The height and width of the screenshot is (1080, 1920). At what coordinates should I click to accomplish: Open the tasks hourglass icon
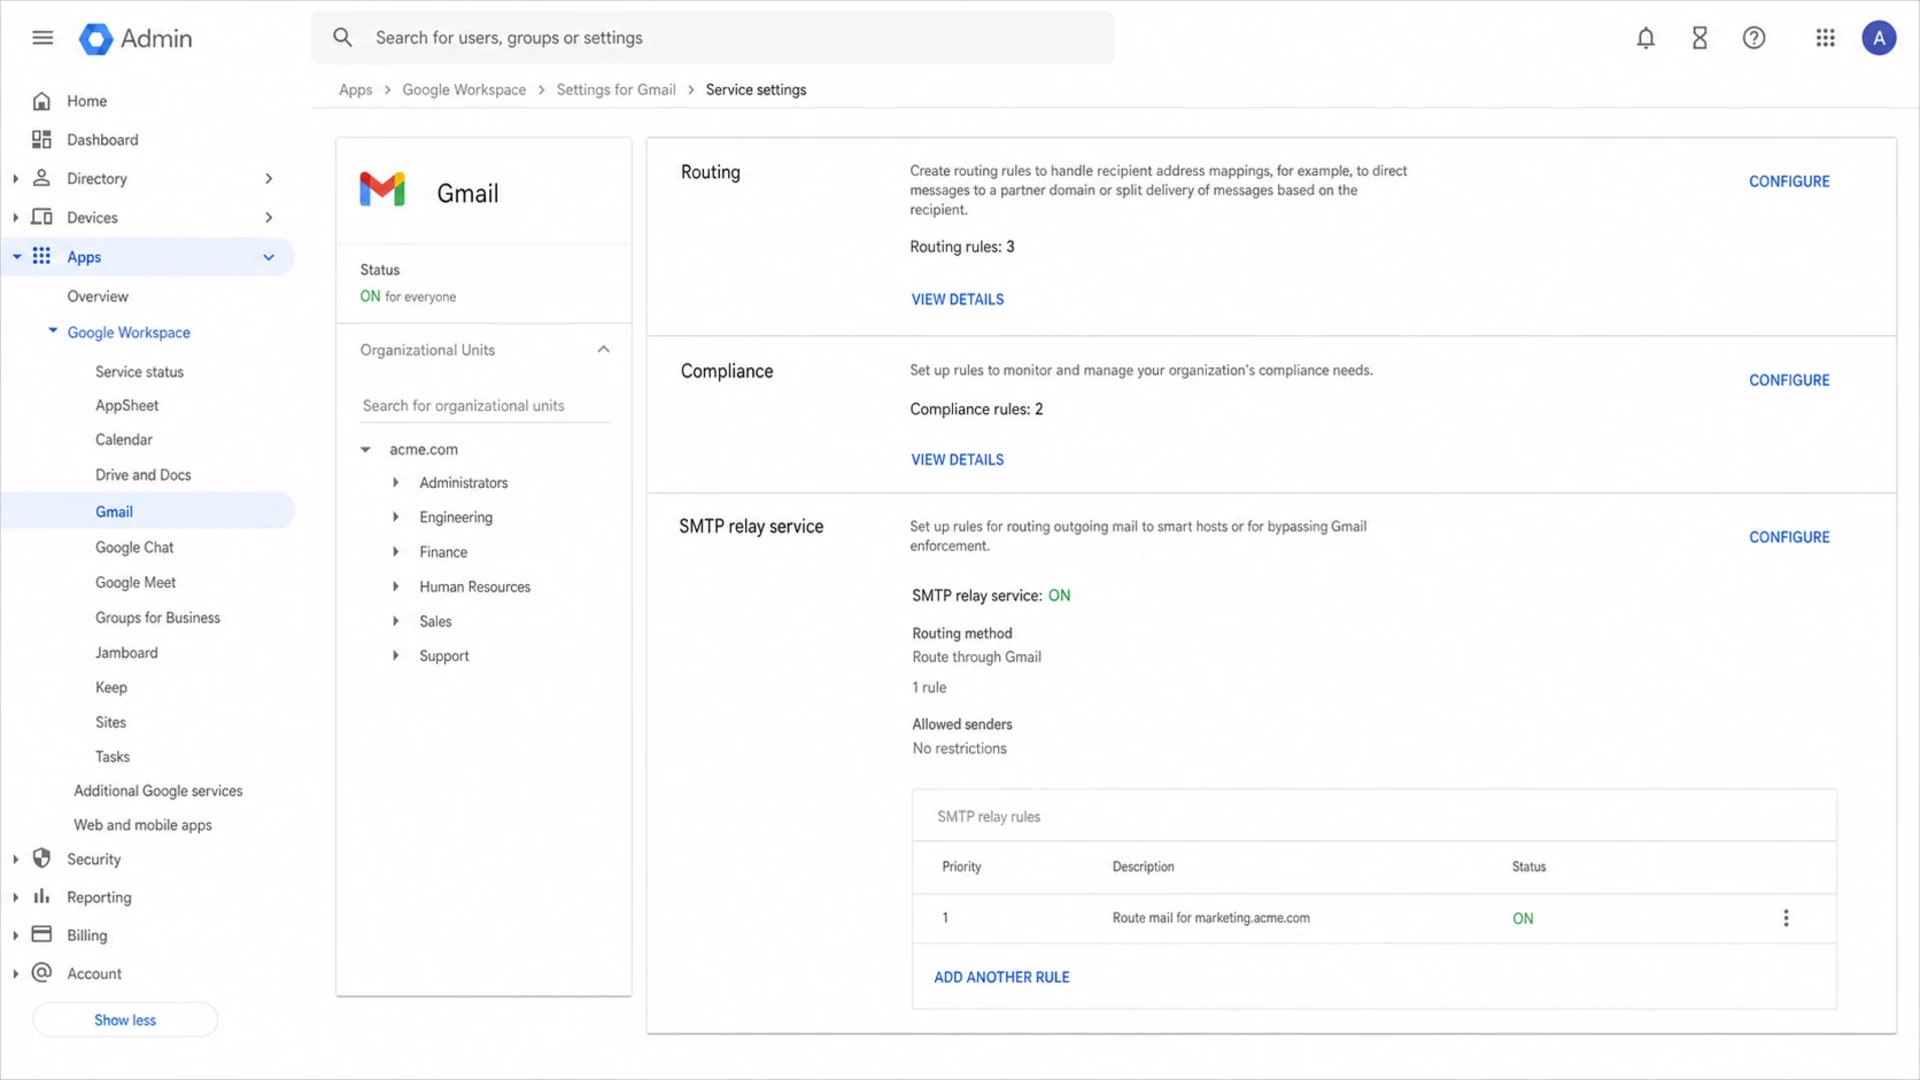coord(1699,38)
